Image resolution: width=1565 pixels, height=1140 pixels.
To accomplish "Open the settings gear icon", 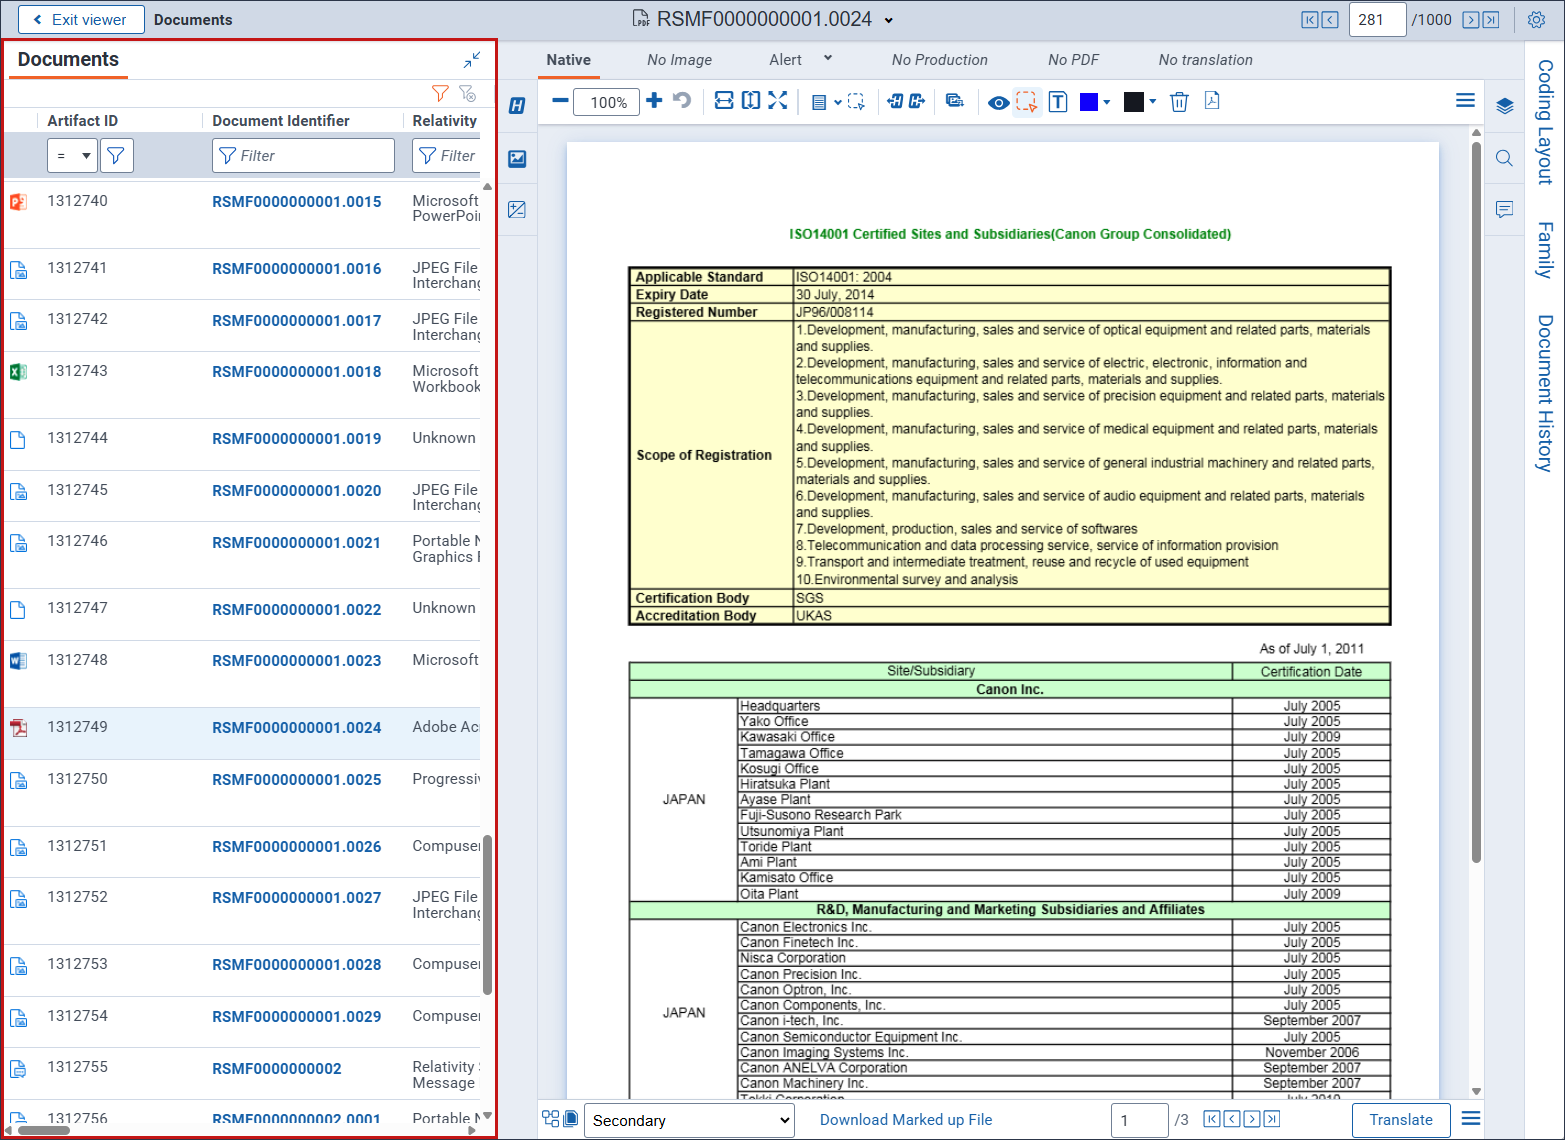I will click(1537, 20).
